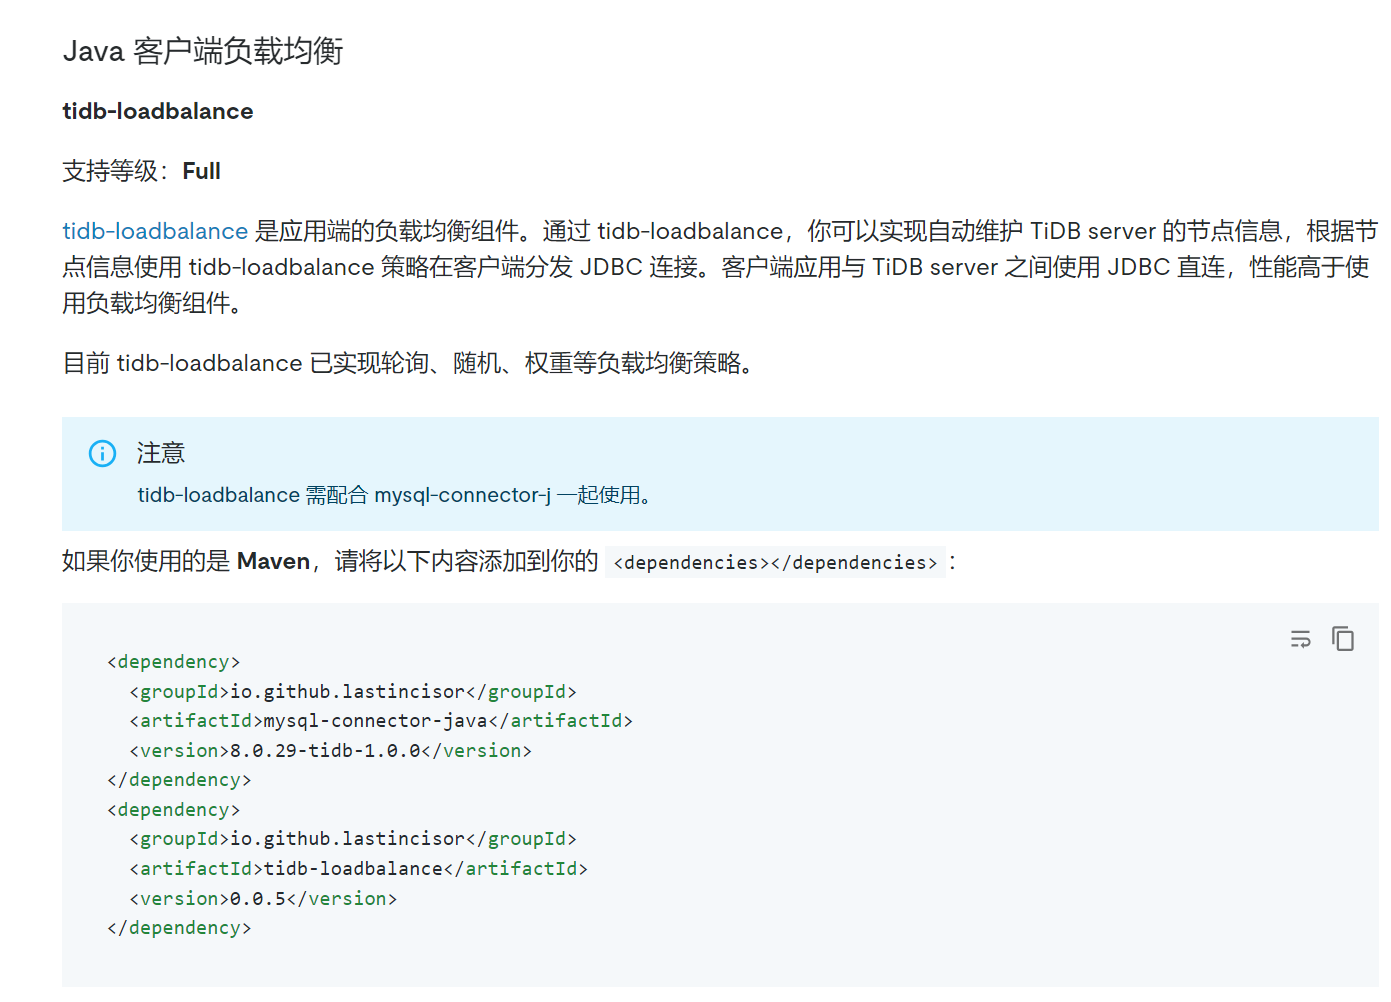Click the note text about mysql-connector-j
Screen dimensions: 1391x1002
point(395,495)
